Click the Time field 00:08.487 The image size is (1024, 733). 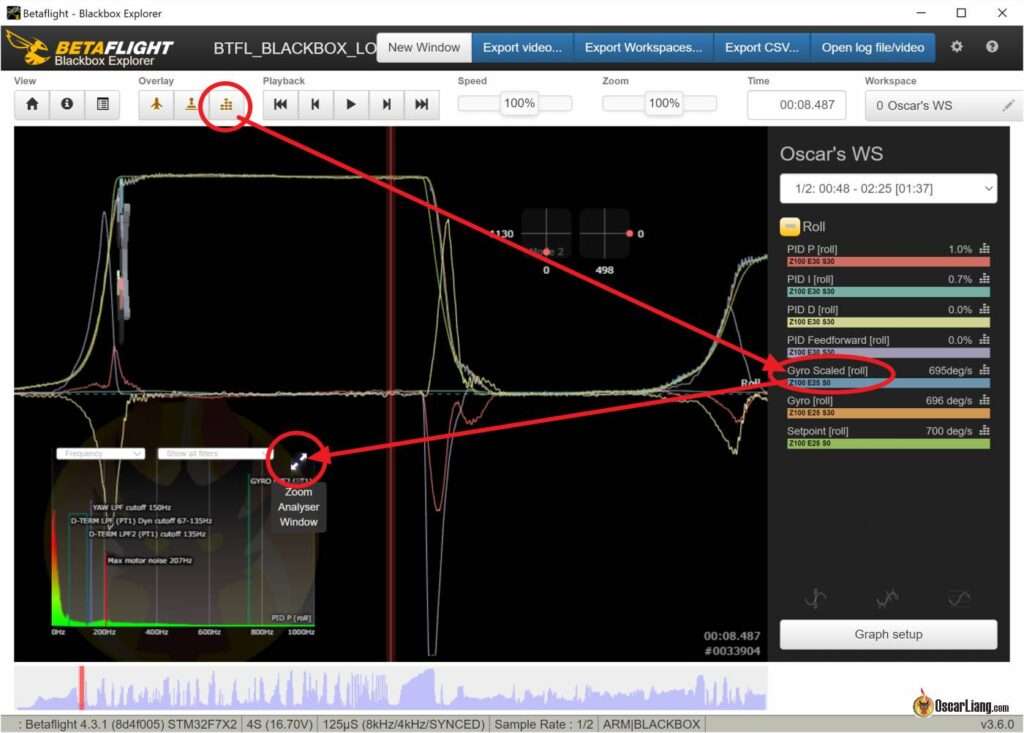coord(797,105)
